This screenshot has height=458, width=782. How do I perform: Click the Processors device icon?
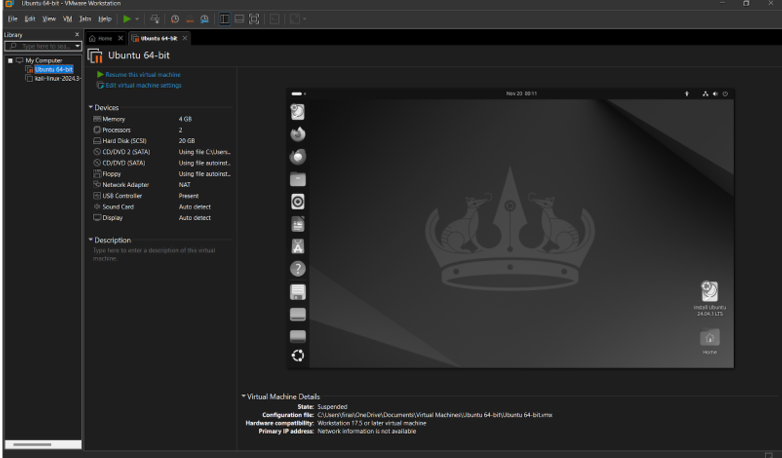point(97,130)
